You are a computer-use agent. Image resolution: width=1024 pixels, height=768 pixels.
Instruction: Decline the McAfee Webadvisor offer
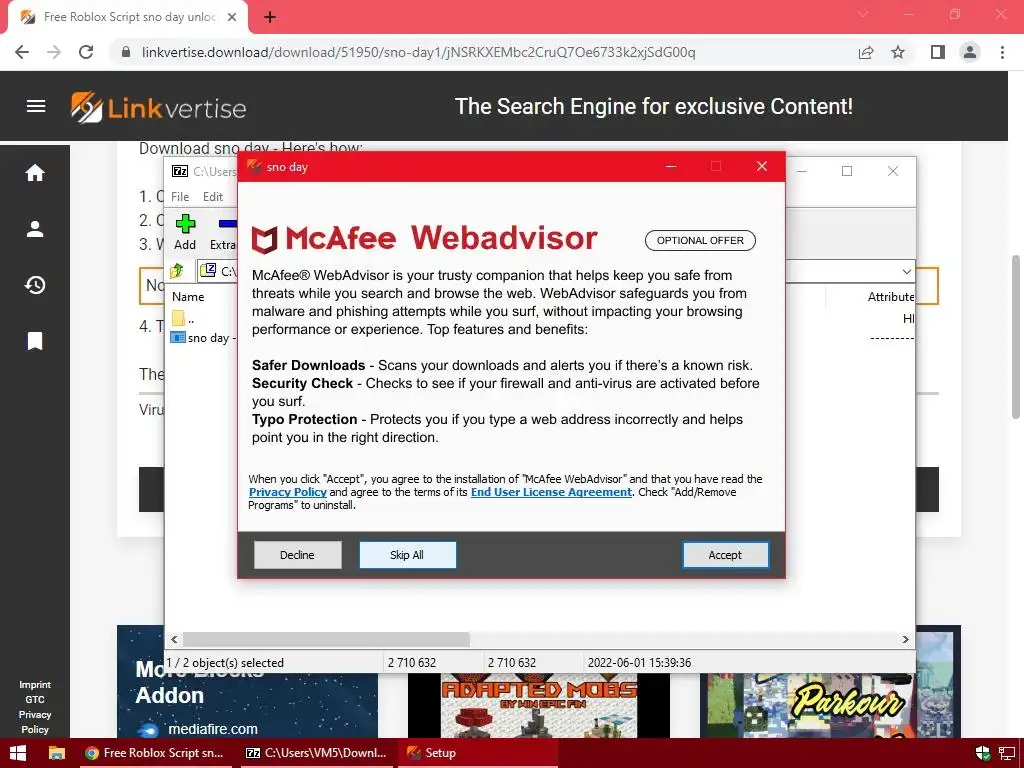297,554
